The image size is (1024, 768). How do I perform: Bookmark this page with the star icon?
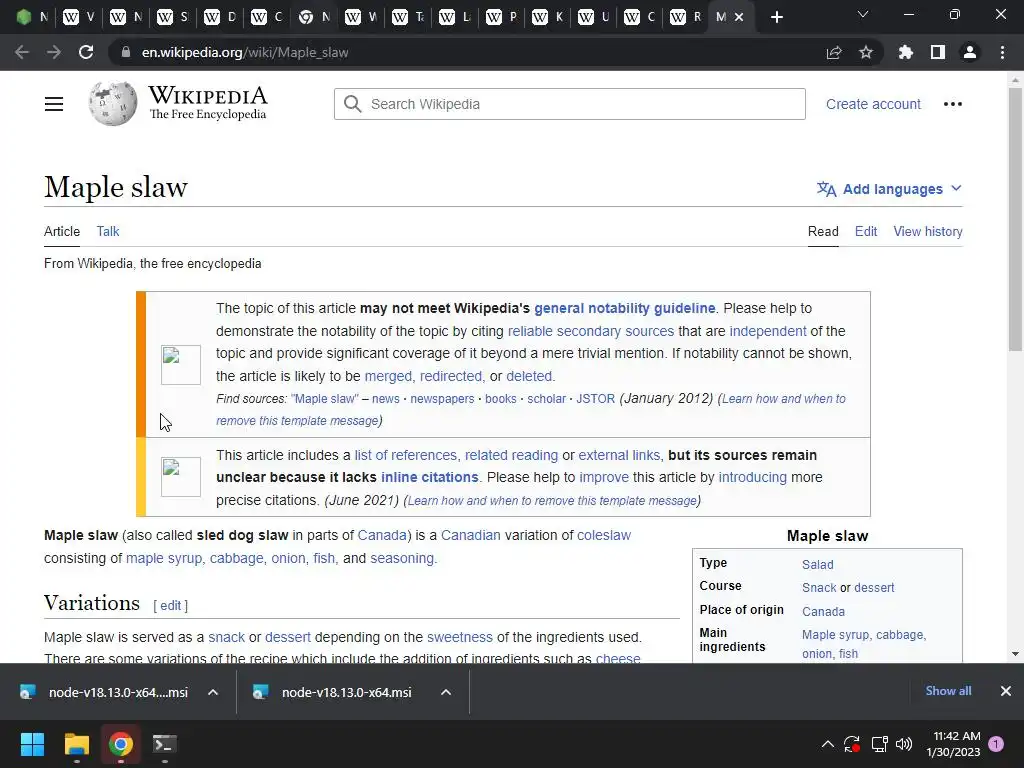pyautogui.click(x=866, y=52)
